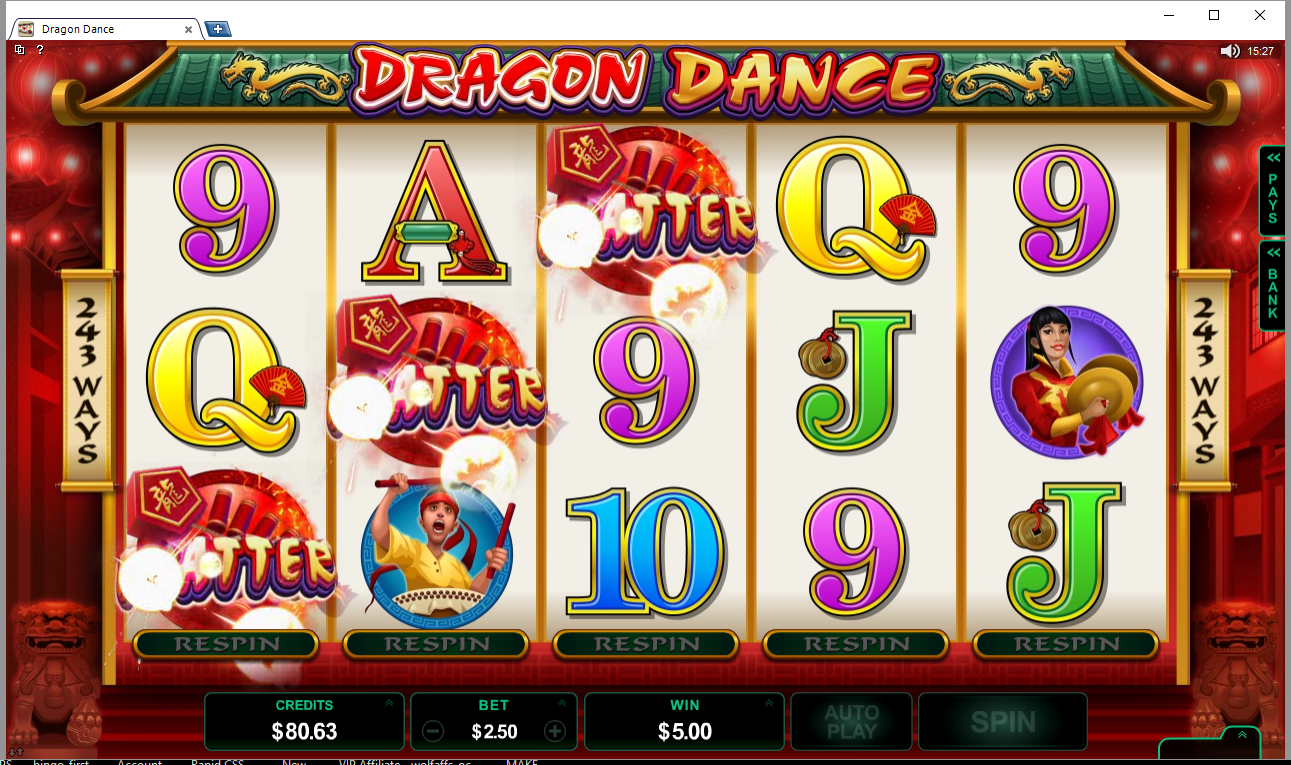Toggle AUTO PLAY mode

coord(851,722)
